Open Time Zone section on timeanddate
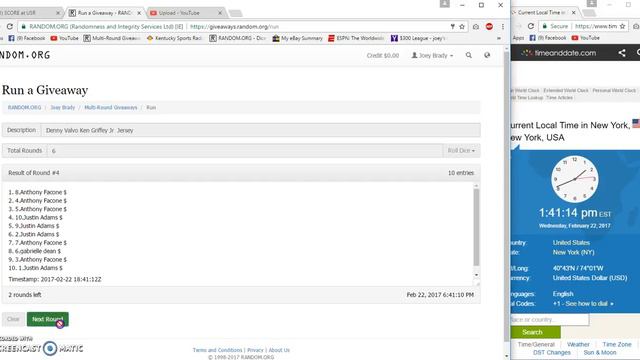The image size is (640, 360). click(x=617, y=344)
